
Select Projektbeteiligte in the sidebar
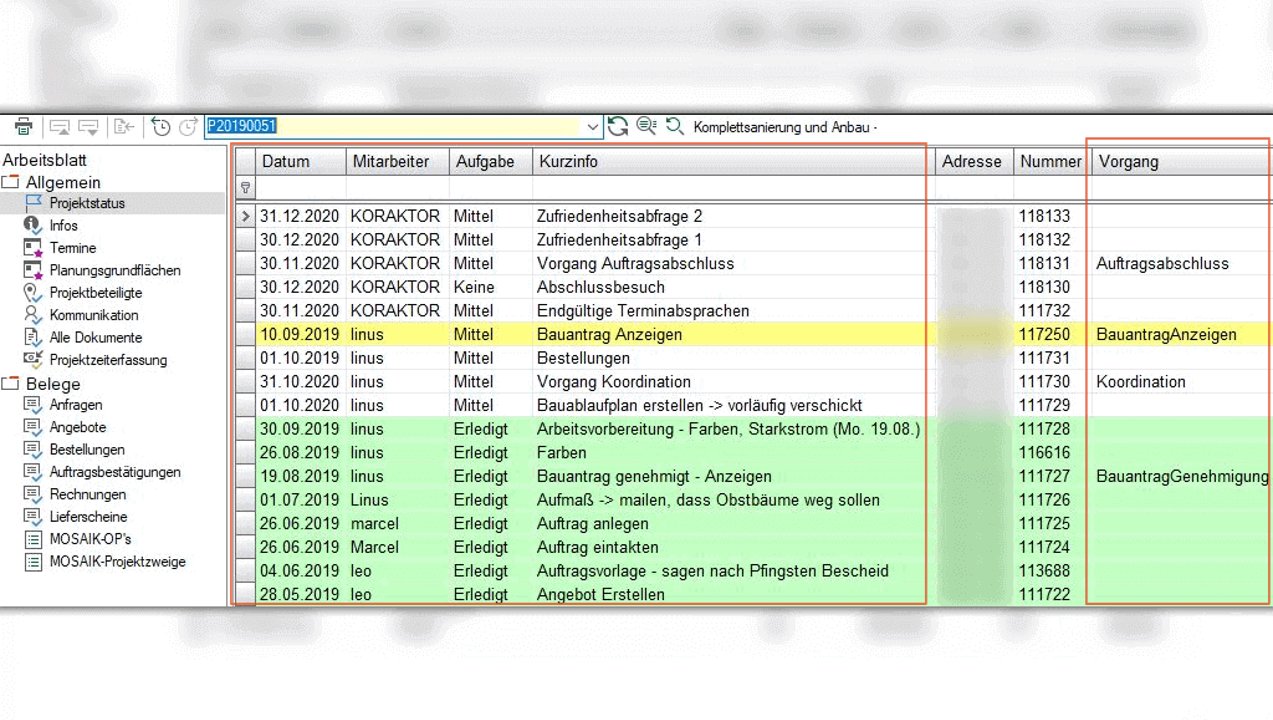(95, 293)
